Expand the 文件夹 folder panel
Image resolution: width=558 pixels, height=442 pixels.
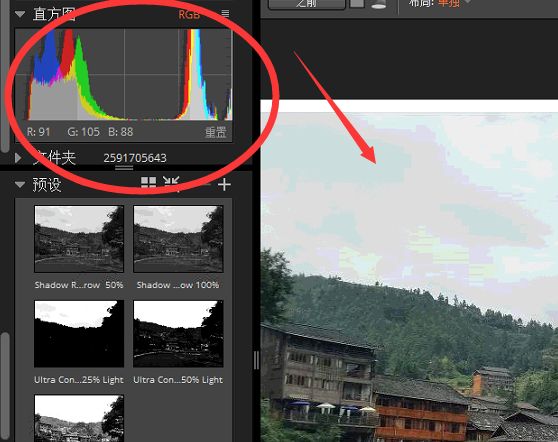[x=18, y=158]
